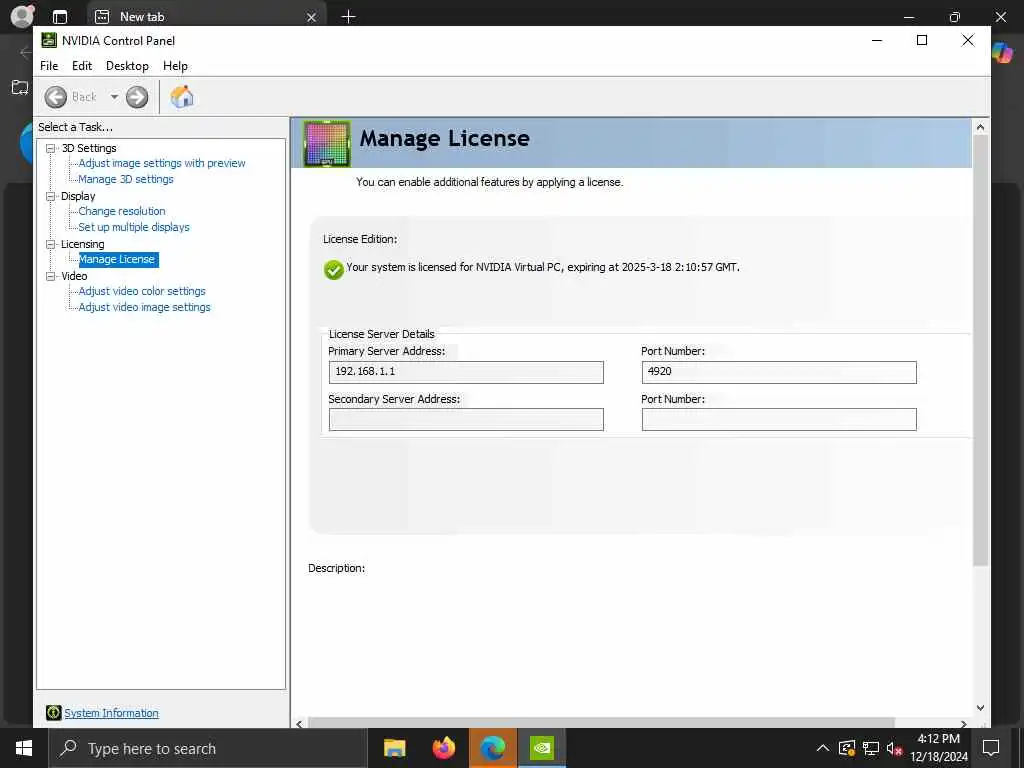The height and width of the screenshot is (768, 1024).
Task: Click the Primary Server Address field
Action: point(466,372)
